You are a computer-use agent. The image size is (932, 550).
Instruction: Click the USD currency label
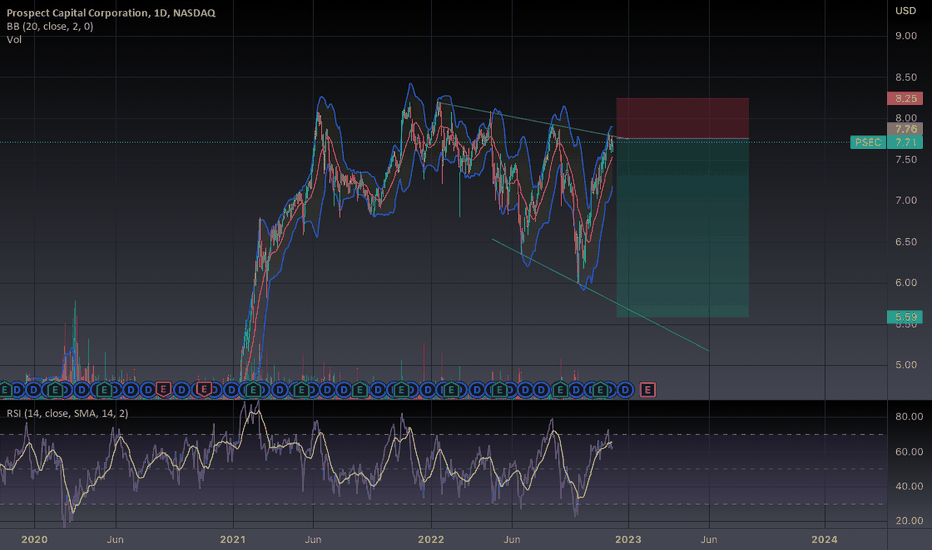click(906, 11)
